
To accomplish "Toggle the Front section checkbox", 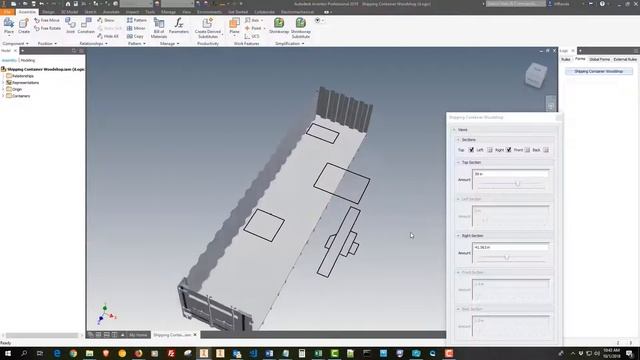I will point(527,150).
